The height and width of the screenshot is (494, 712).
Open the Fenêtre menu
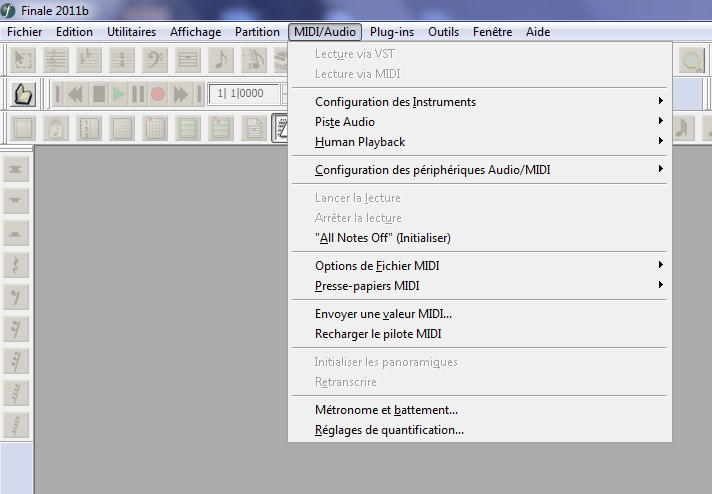[492, 32]
